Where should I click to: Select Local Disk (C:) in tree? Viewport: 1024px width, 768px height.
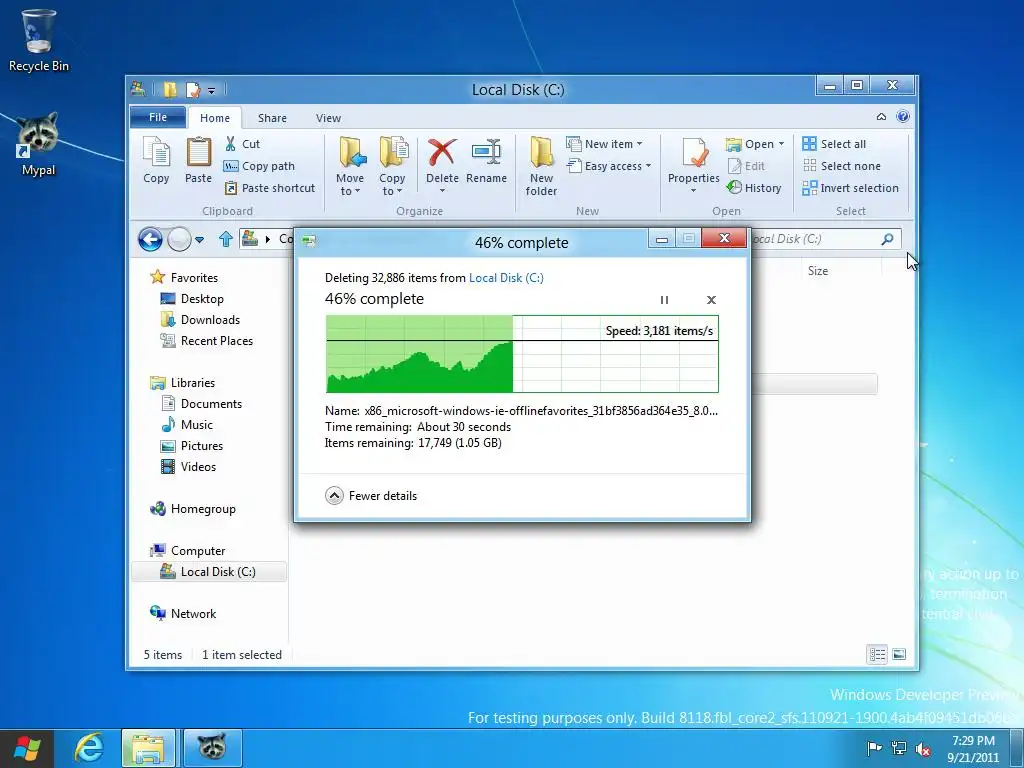[209, 571]
